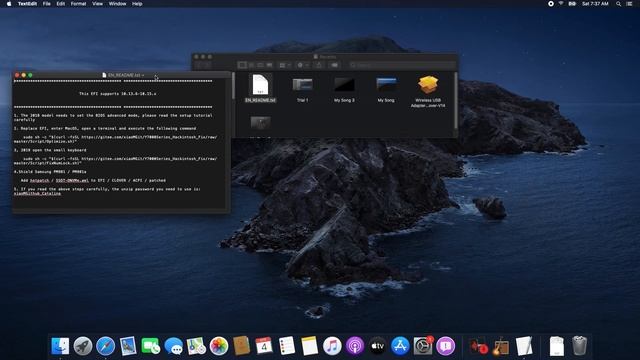This screenshot has height=360, width=640.
Task: Click the hotpatch link in TextEdit
Action: 40,180
